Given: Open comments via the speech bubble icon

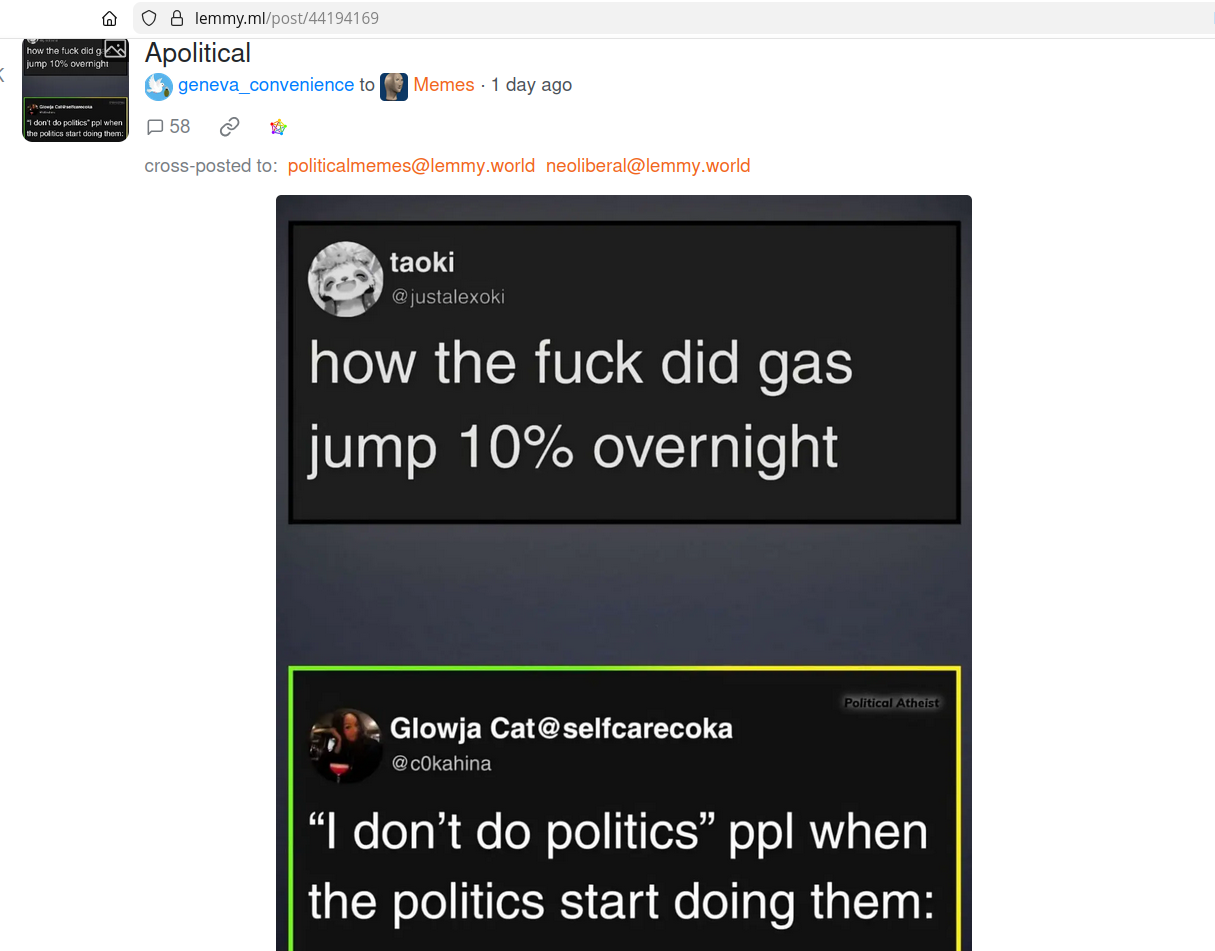Looking at the screenshot, I should [x=155, y=127].
